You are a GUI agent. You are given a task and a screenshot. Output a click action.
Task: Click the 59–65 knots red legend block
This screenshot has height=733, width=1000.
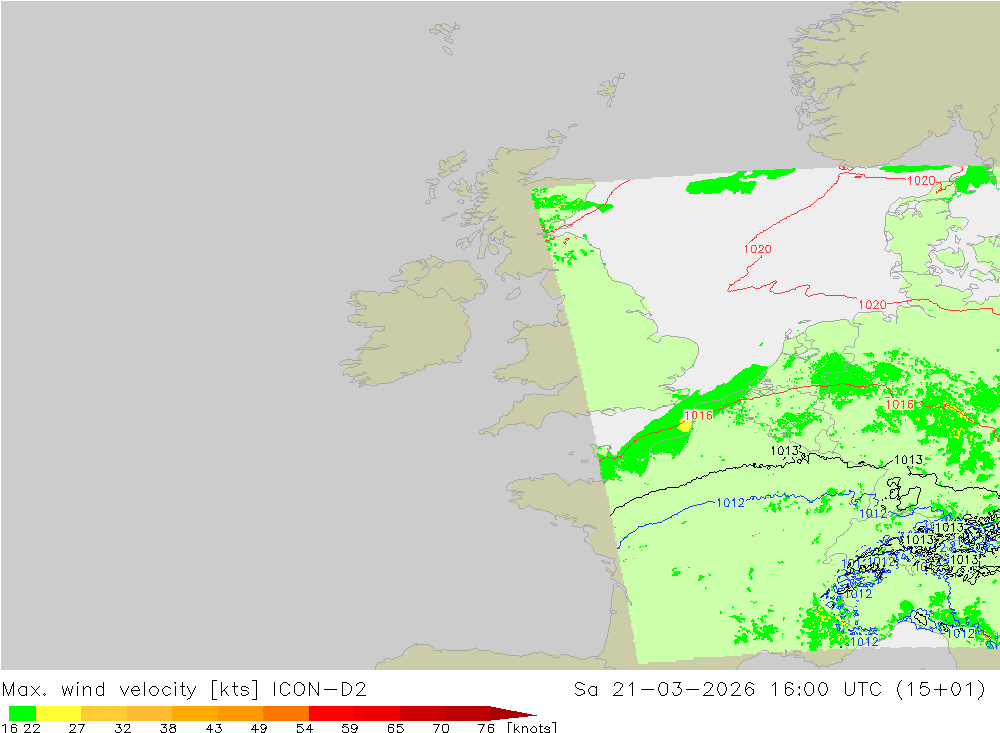[x=378, y=713]
